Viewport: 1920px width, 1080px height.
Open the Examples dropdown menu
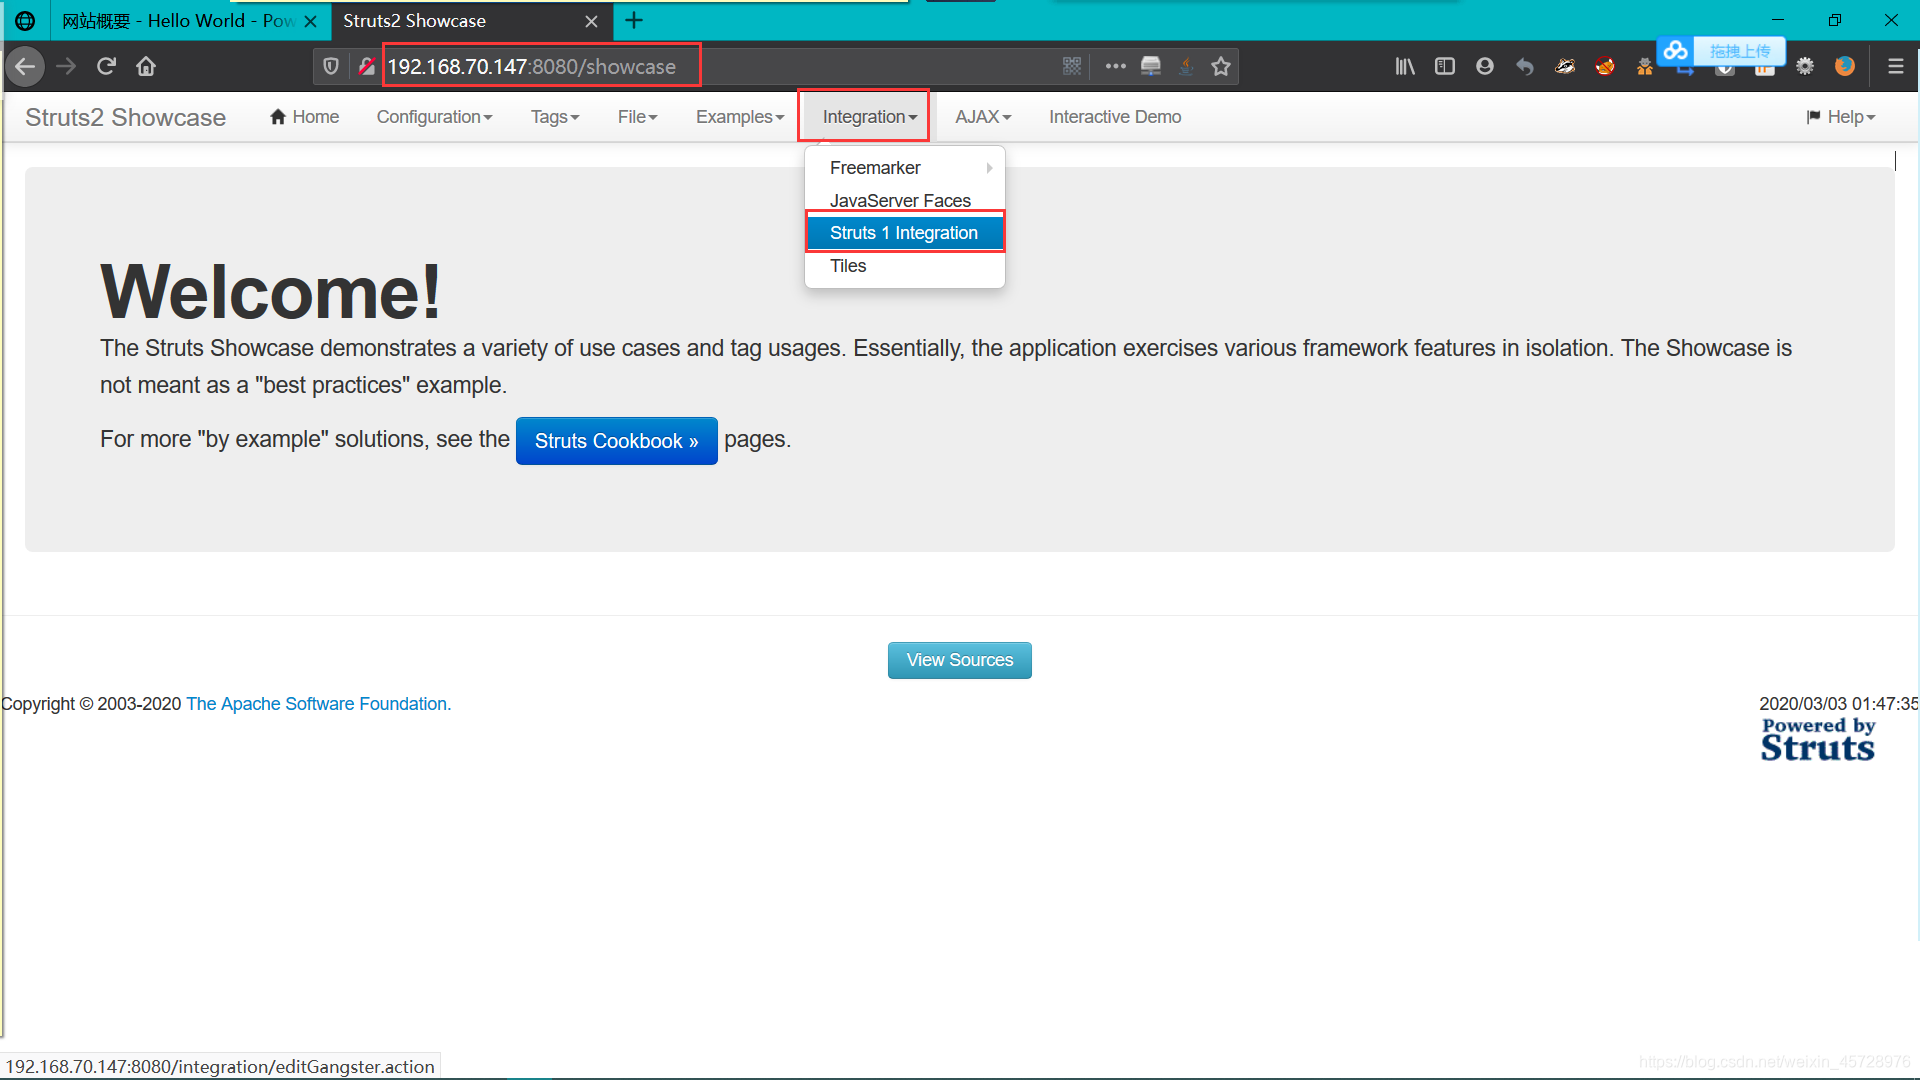click(740, 117)
